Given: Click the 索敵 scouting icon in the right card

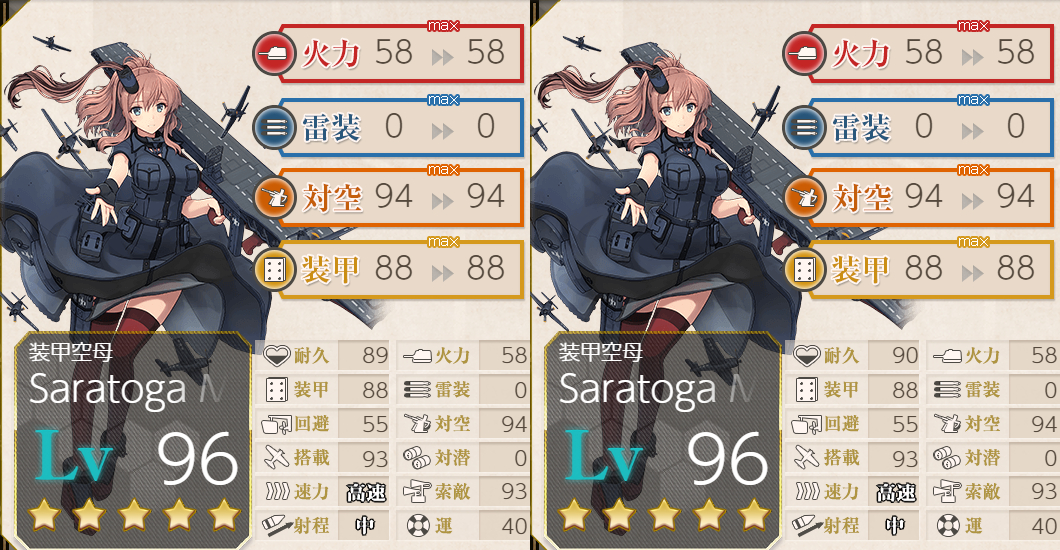Looking at the screenshot, I should pos(947,491).
